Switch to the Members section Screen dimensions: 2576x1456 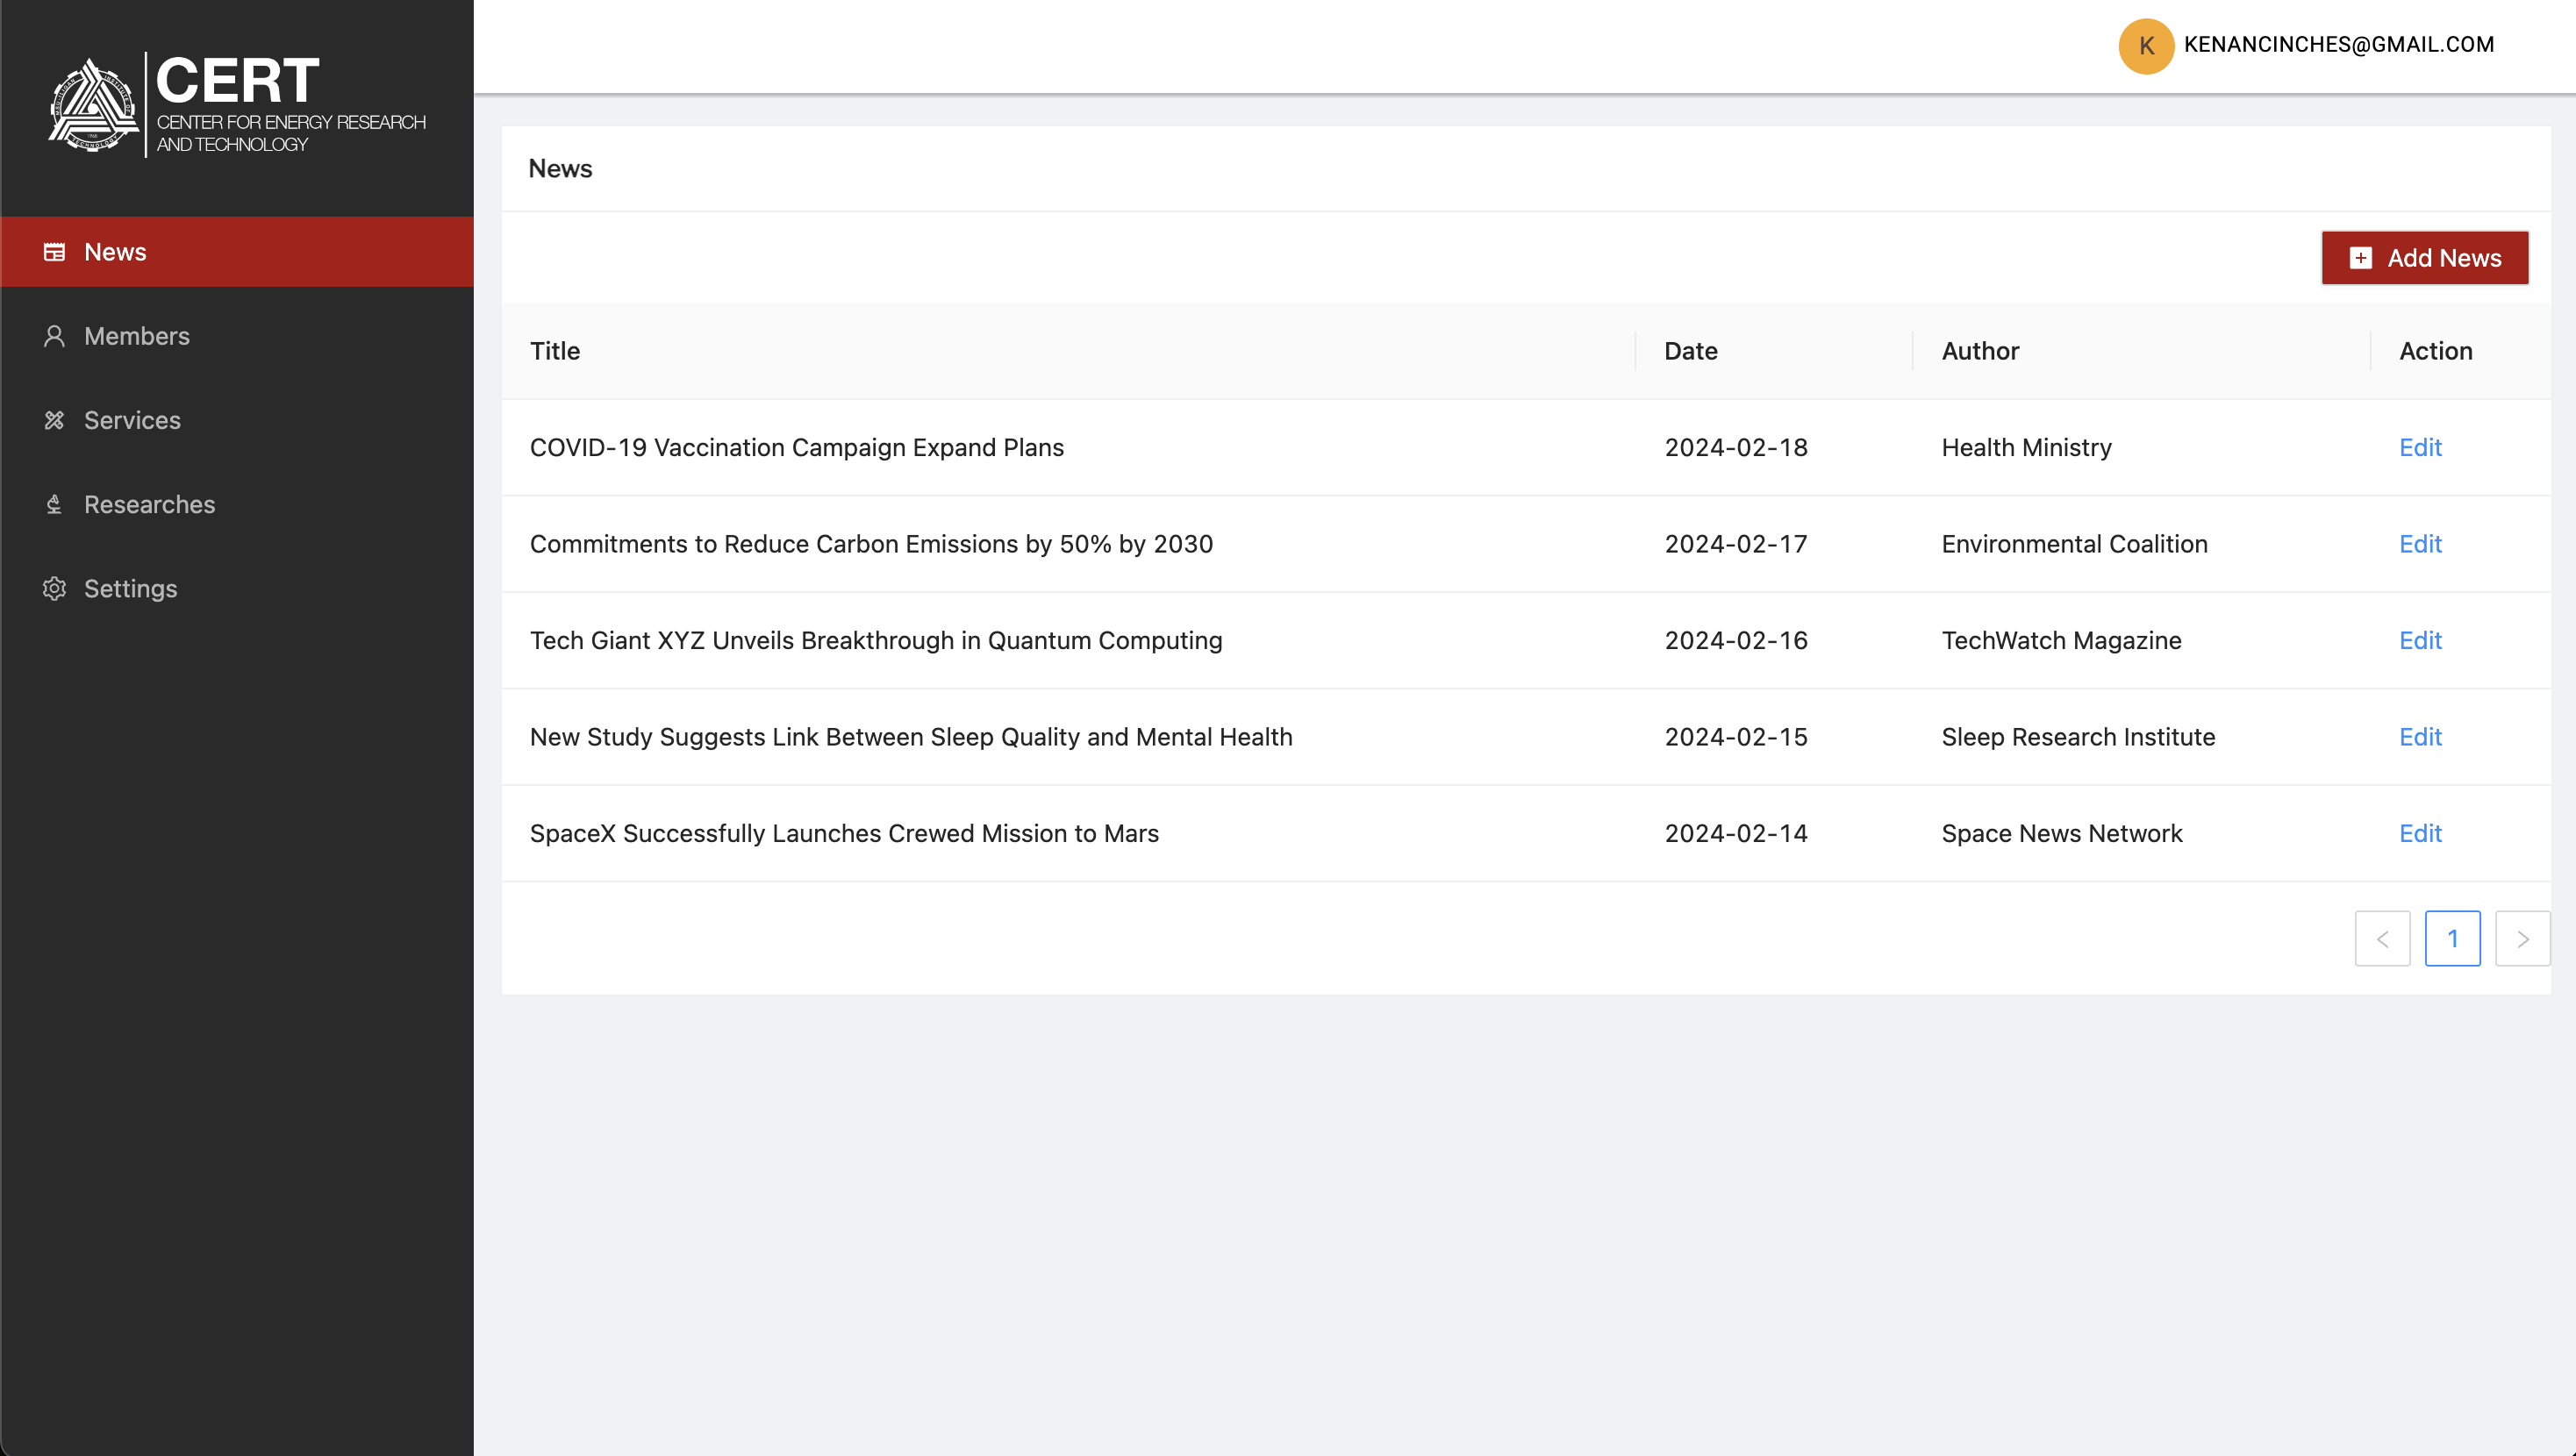(x=137, y=336)
